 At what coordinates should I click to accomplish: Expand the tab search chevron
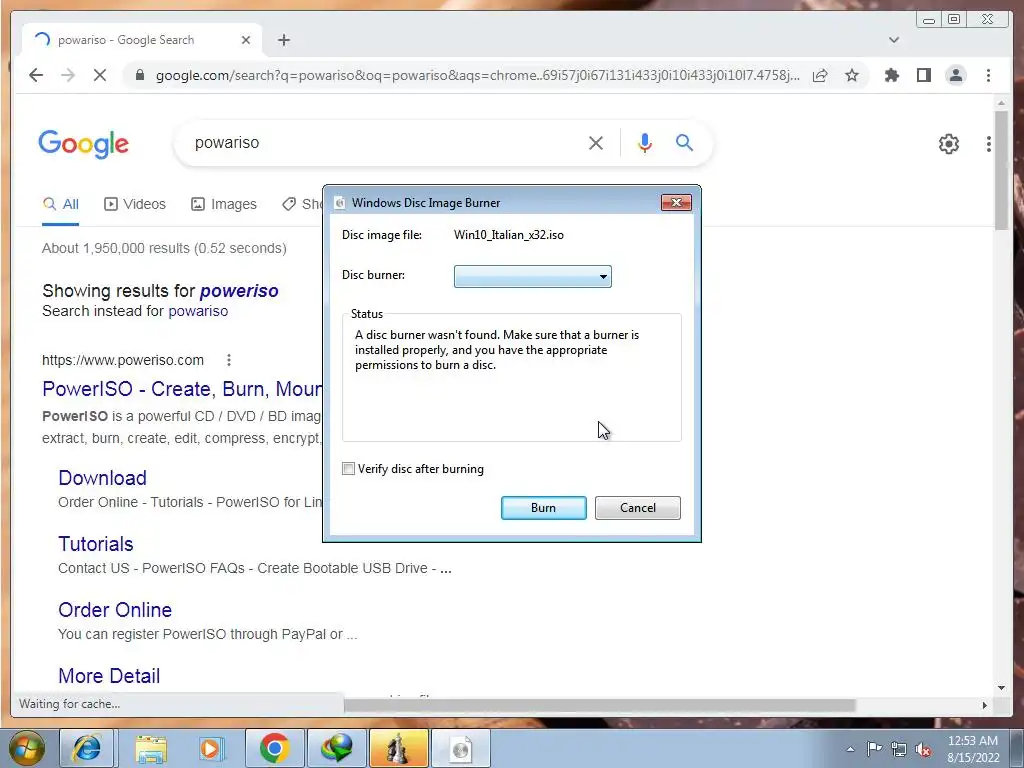pos(893,40)
